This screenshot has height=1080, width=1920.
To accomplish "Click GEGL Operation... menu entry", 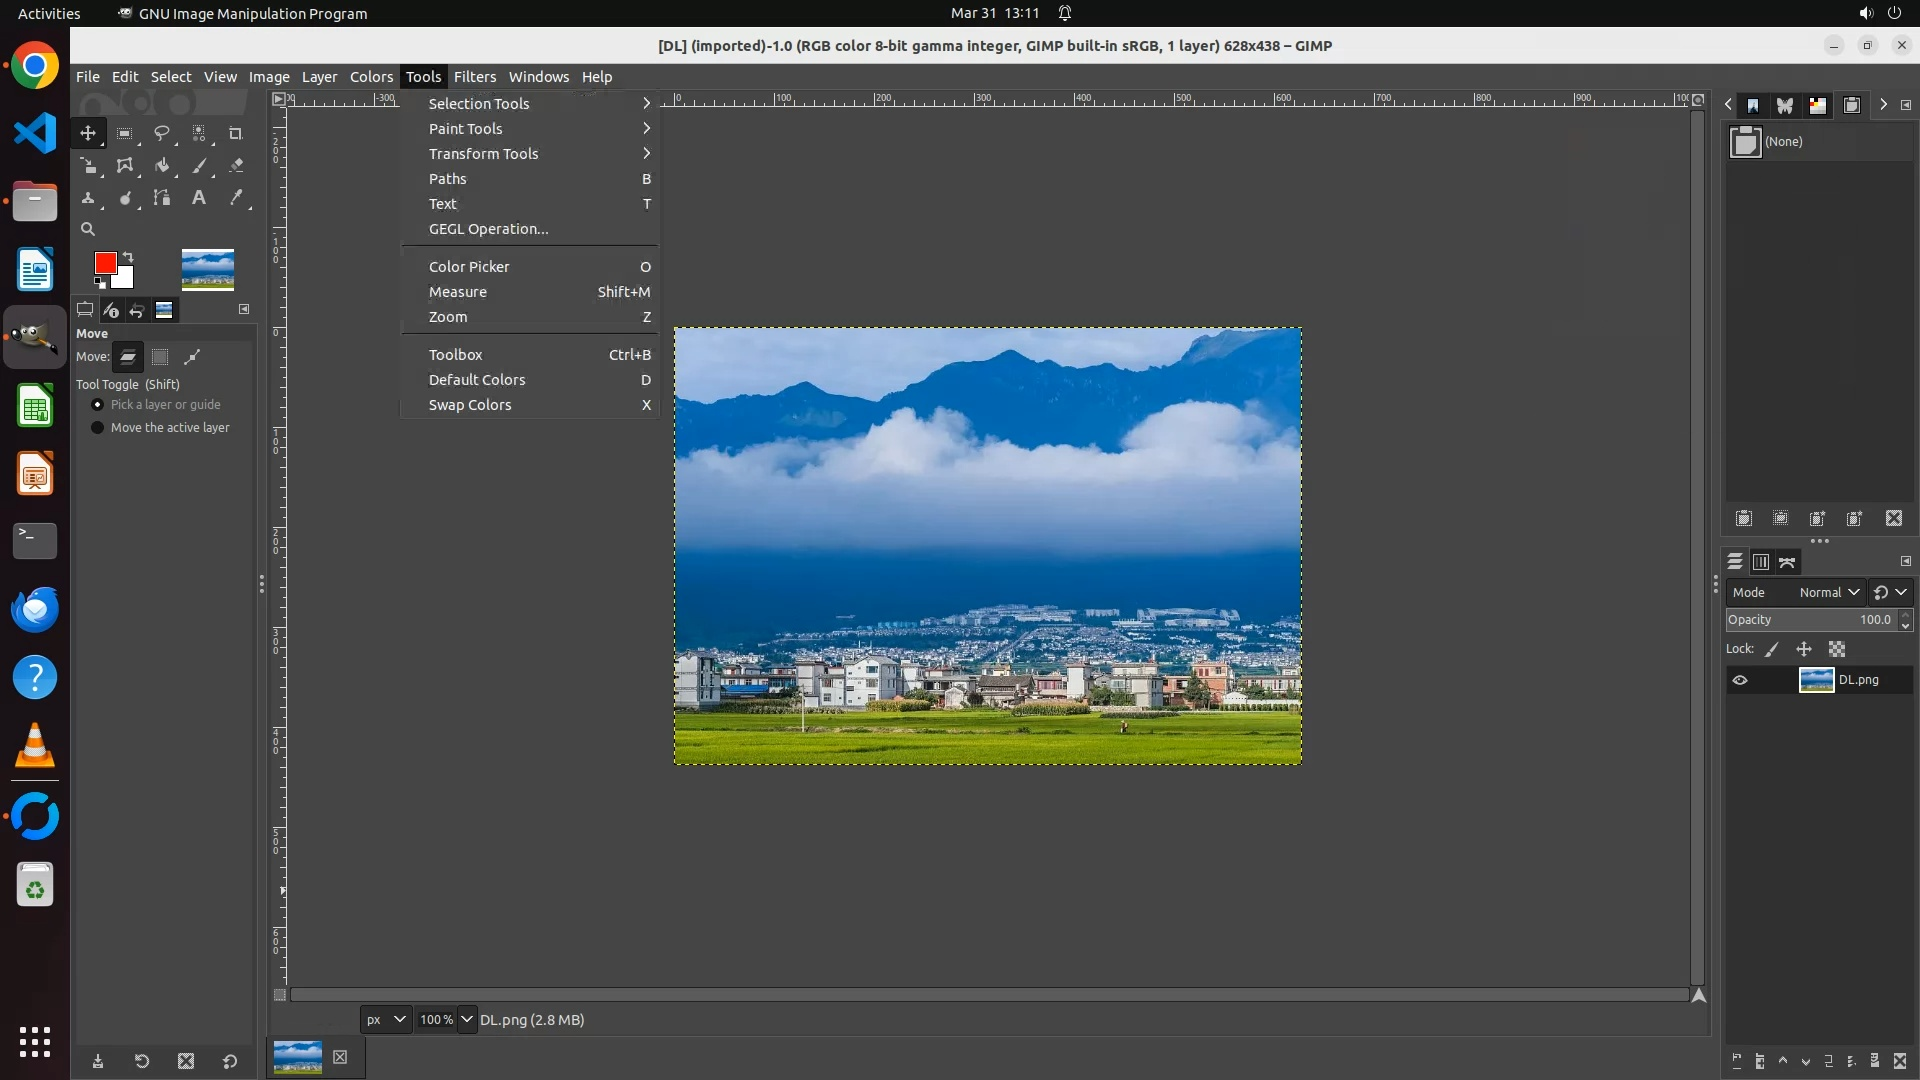I will 489,229.
